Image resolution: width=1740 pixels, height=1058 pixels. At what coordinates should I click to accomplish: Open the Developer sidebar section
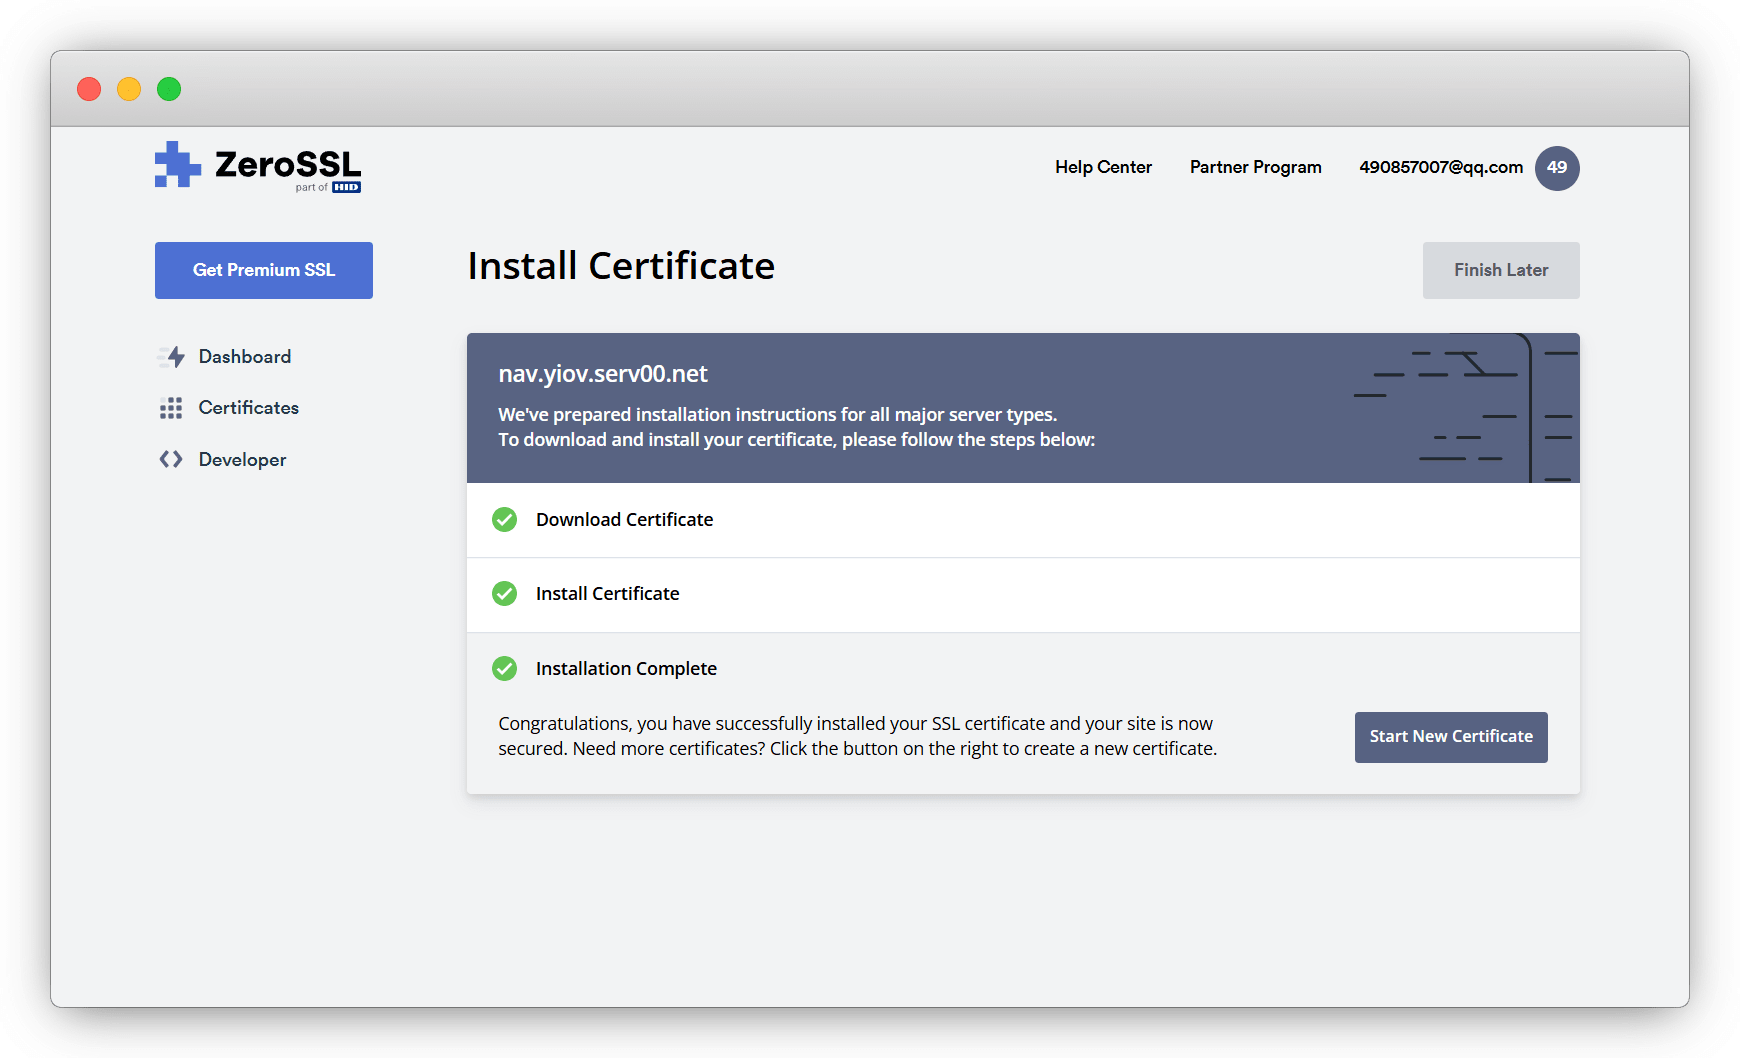(x=243, y=460)
